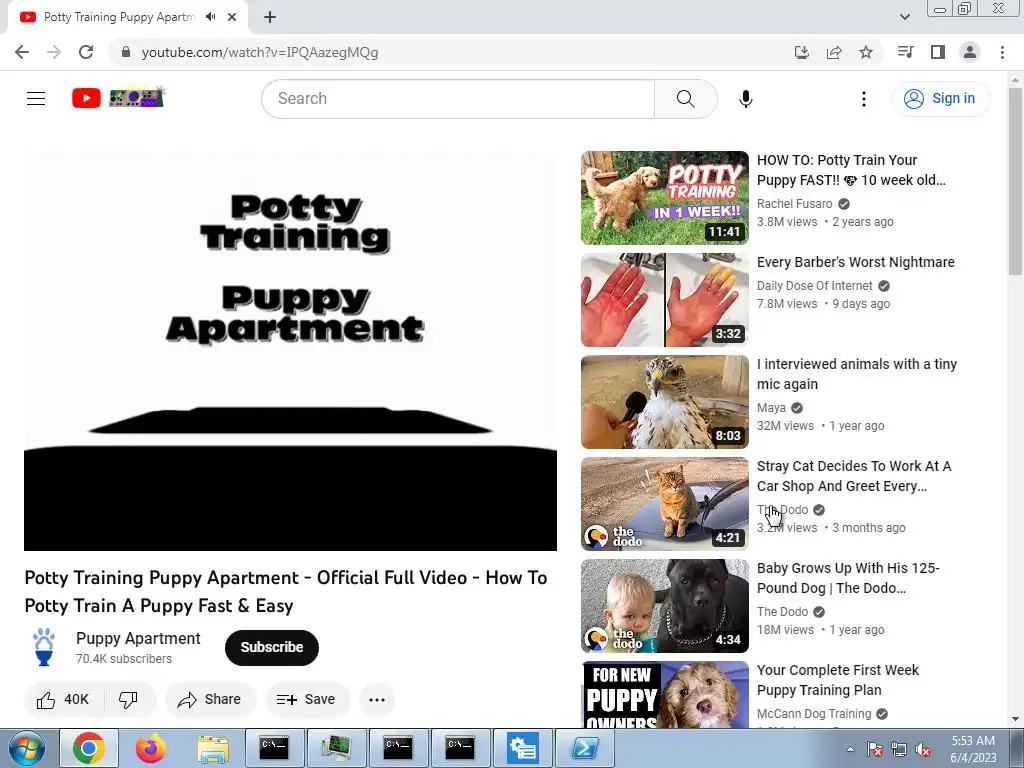Viewport: 1024px width, 768px height.
Task: Install app via address bar download icon
Action: (802, 52)
